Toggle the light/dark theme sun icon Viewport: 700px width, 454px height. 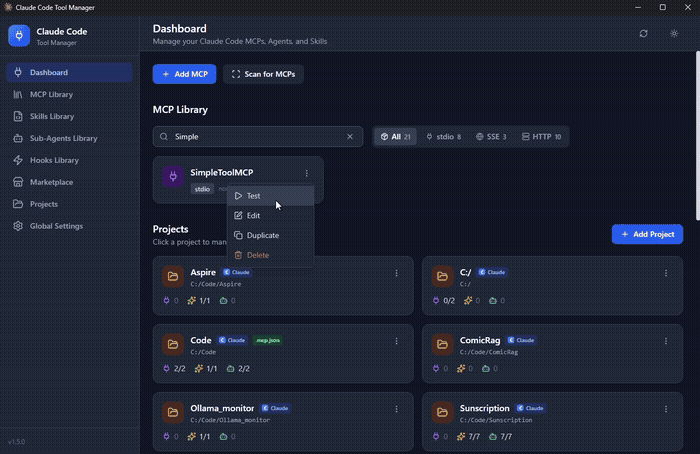click(674, 33)
